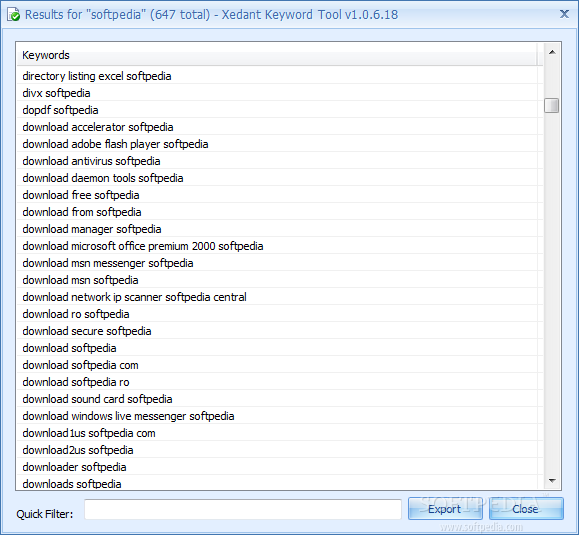Select 'downloader softpedia' row

tap(280, 466)
